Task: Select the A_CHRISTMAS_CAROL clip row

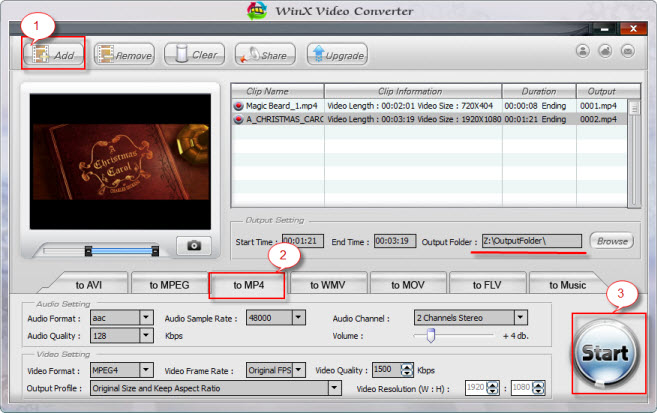Action: pos(429,119)
